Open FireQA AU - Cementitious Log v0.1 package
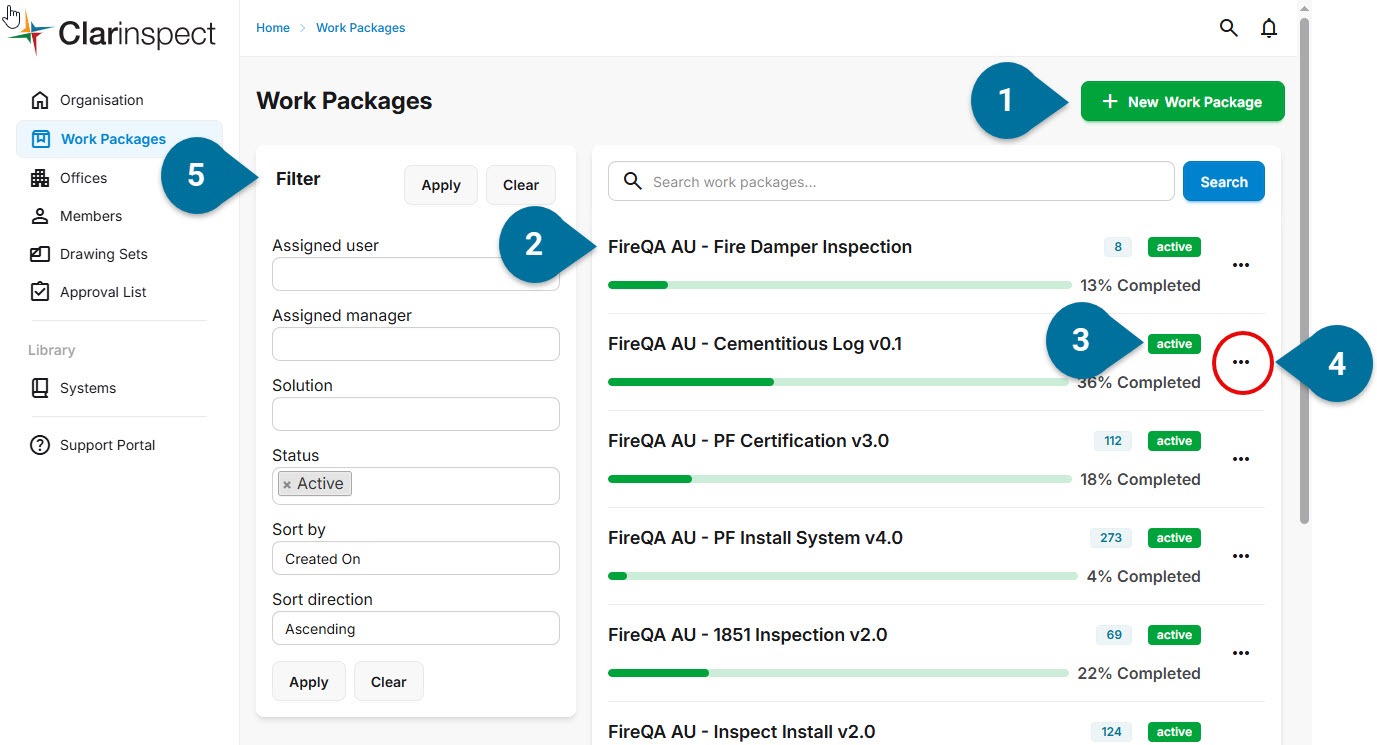The height and width of the screenshot is (745, 1377). coord(755,344)
